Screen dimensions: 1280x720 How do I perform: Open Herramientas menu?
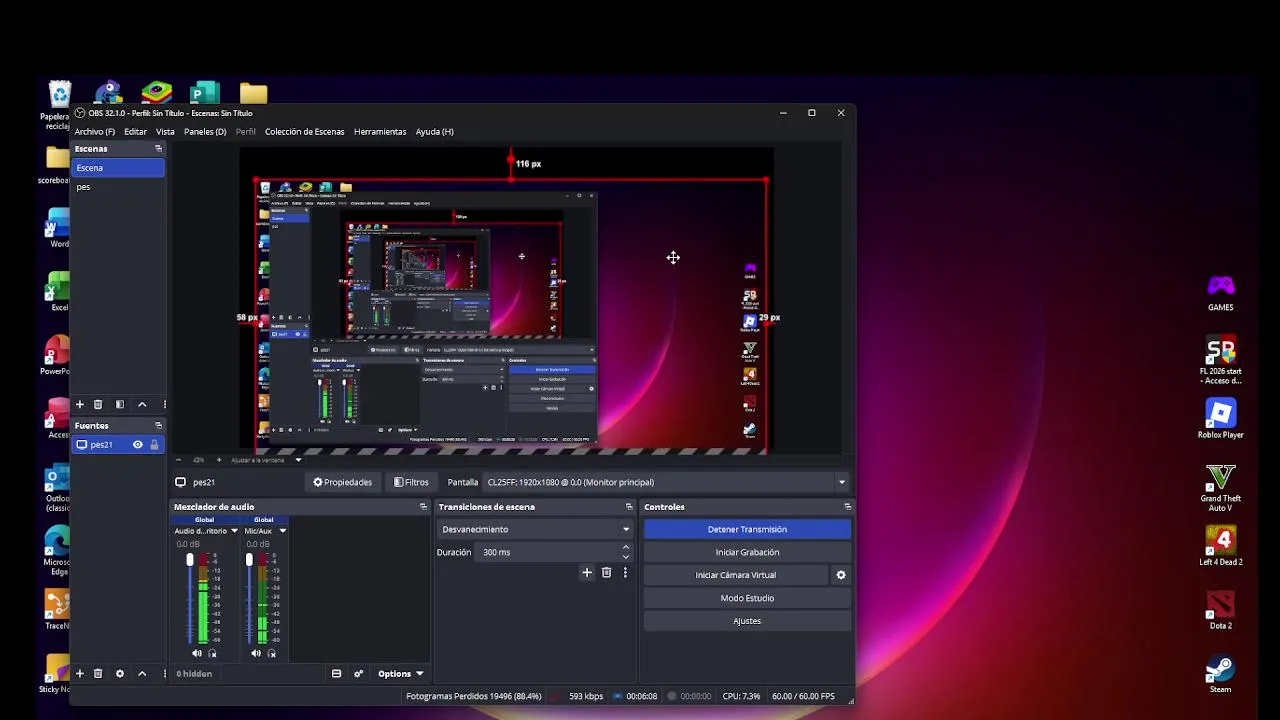click(380, 131)
